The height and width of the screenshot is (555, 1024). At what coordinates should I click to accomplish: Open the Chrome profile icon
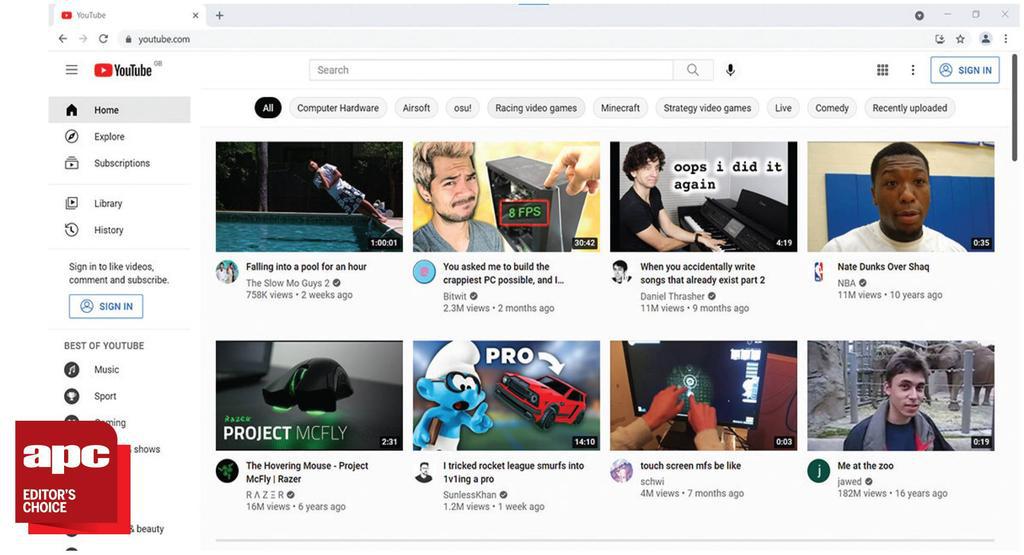[985, 39]
